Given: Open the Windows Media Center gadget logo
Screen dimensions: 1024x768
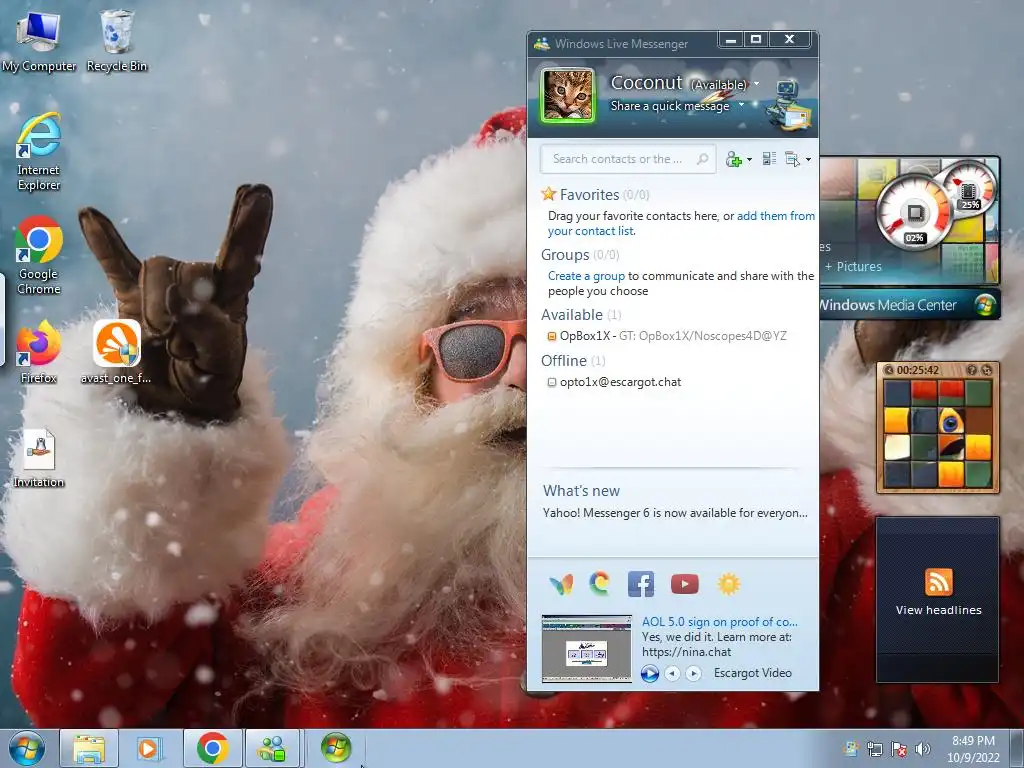Looking at the screenshot, I should pos(985,305).
